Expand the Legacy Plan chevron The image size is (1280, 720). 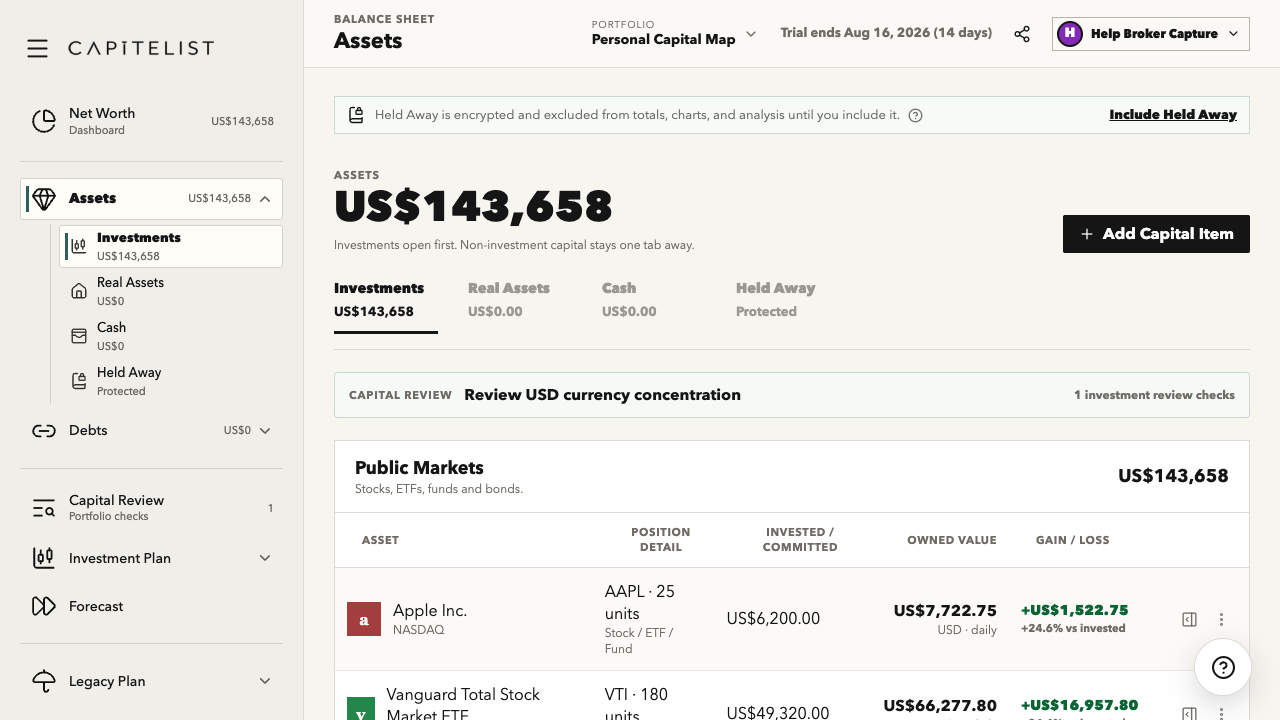coord(265,681)
